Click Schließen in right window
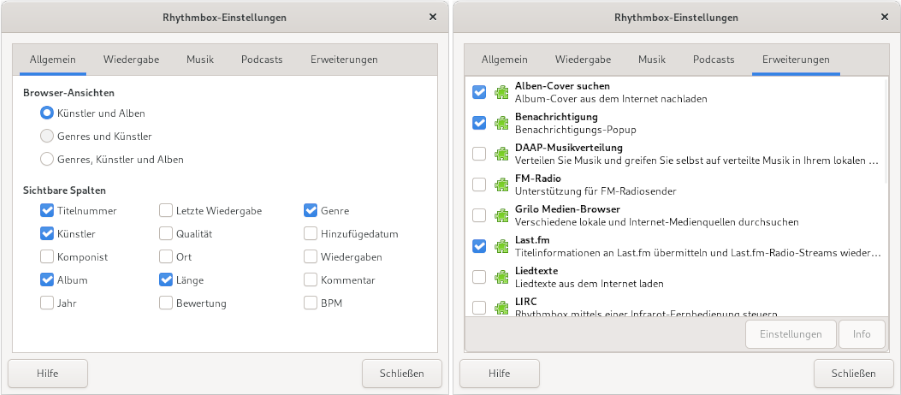The width and height of the screenshot is (901, 395). pyautogui.click(x=854, y=374)
